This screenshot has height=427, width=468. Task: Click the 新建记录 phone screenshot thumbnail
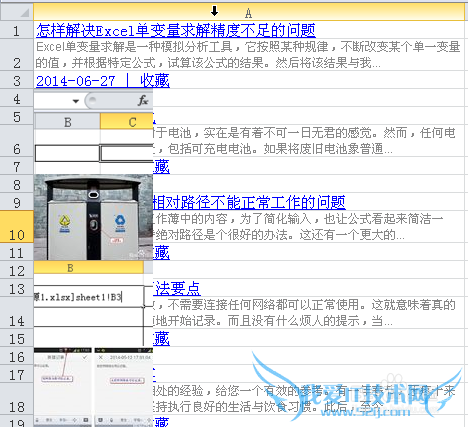[x=63, y=387]
